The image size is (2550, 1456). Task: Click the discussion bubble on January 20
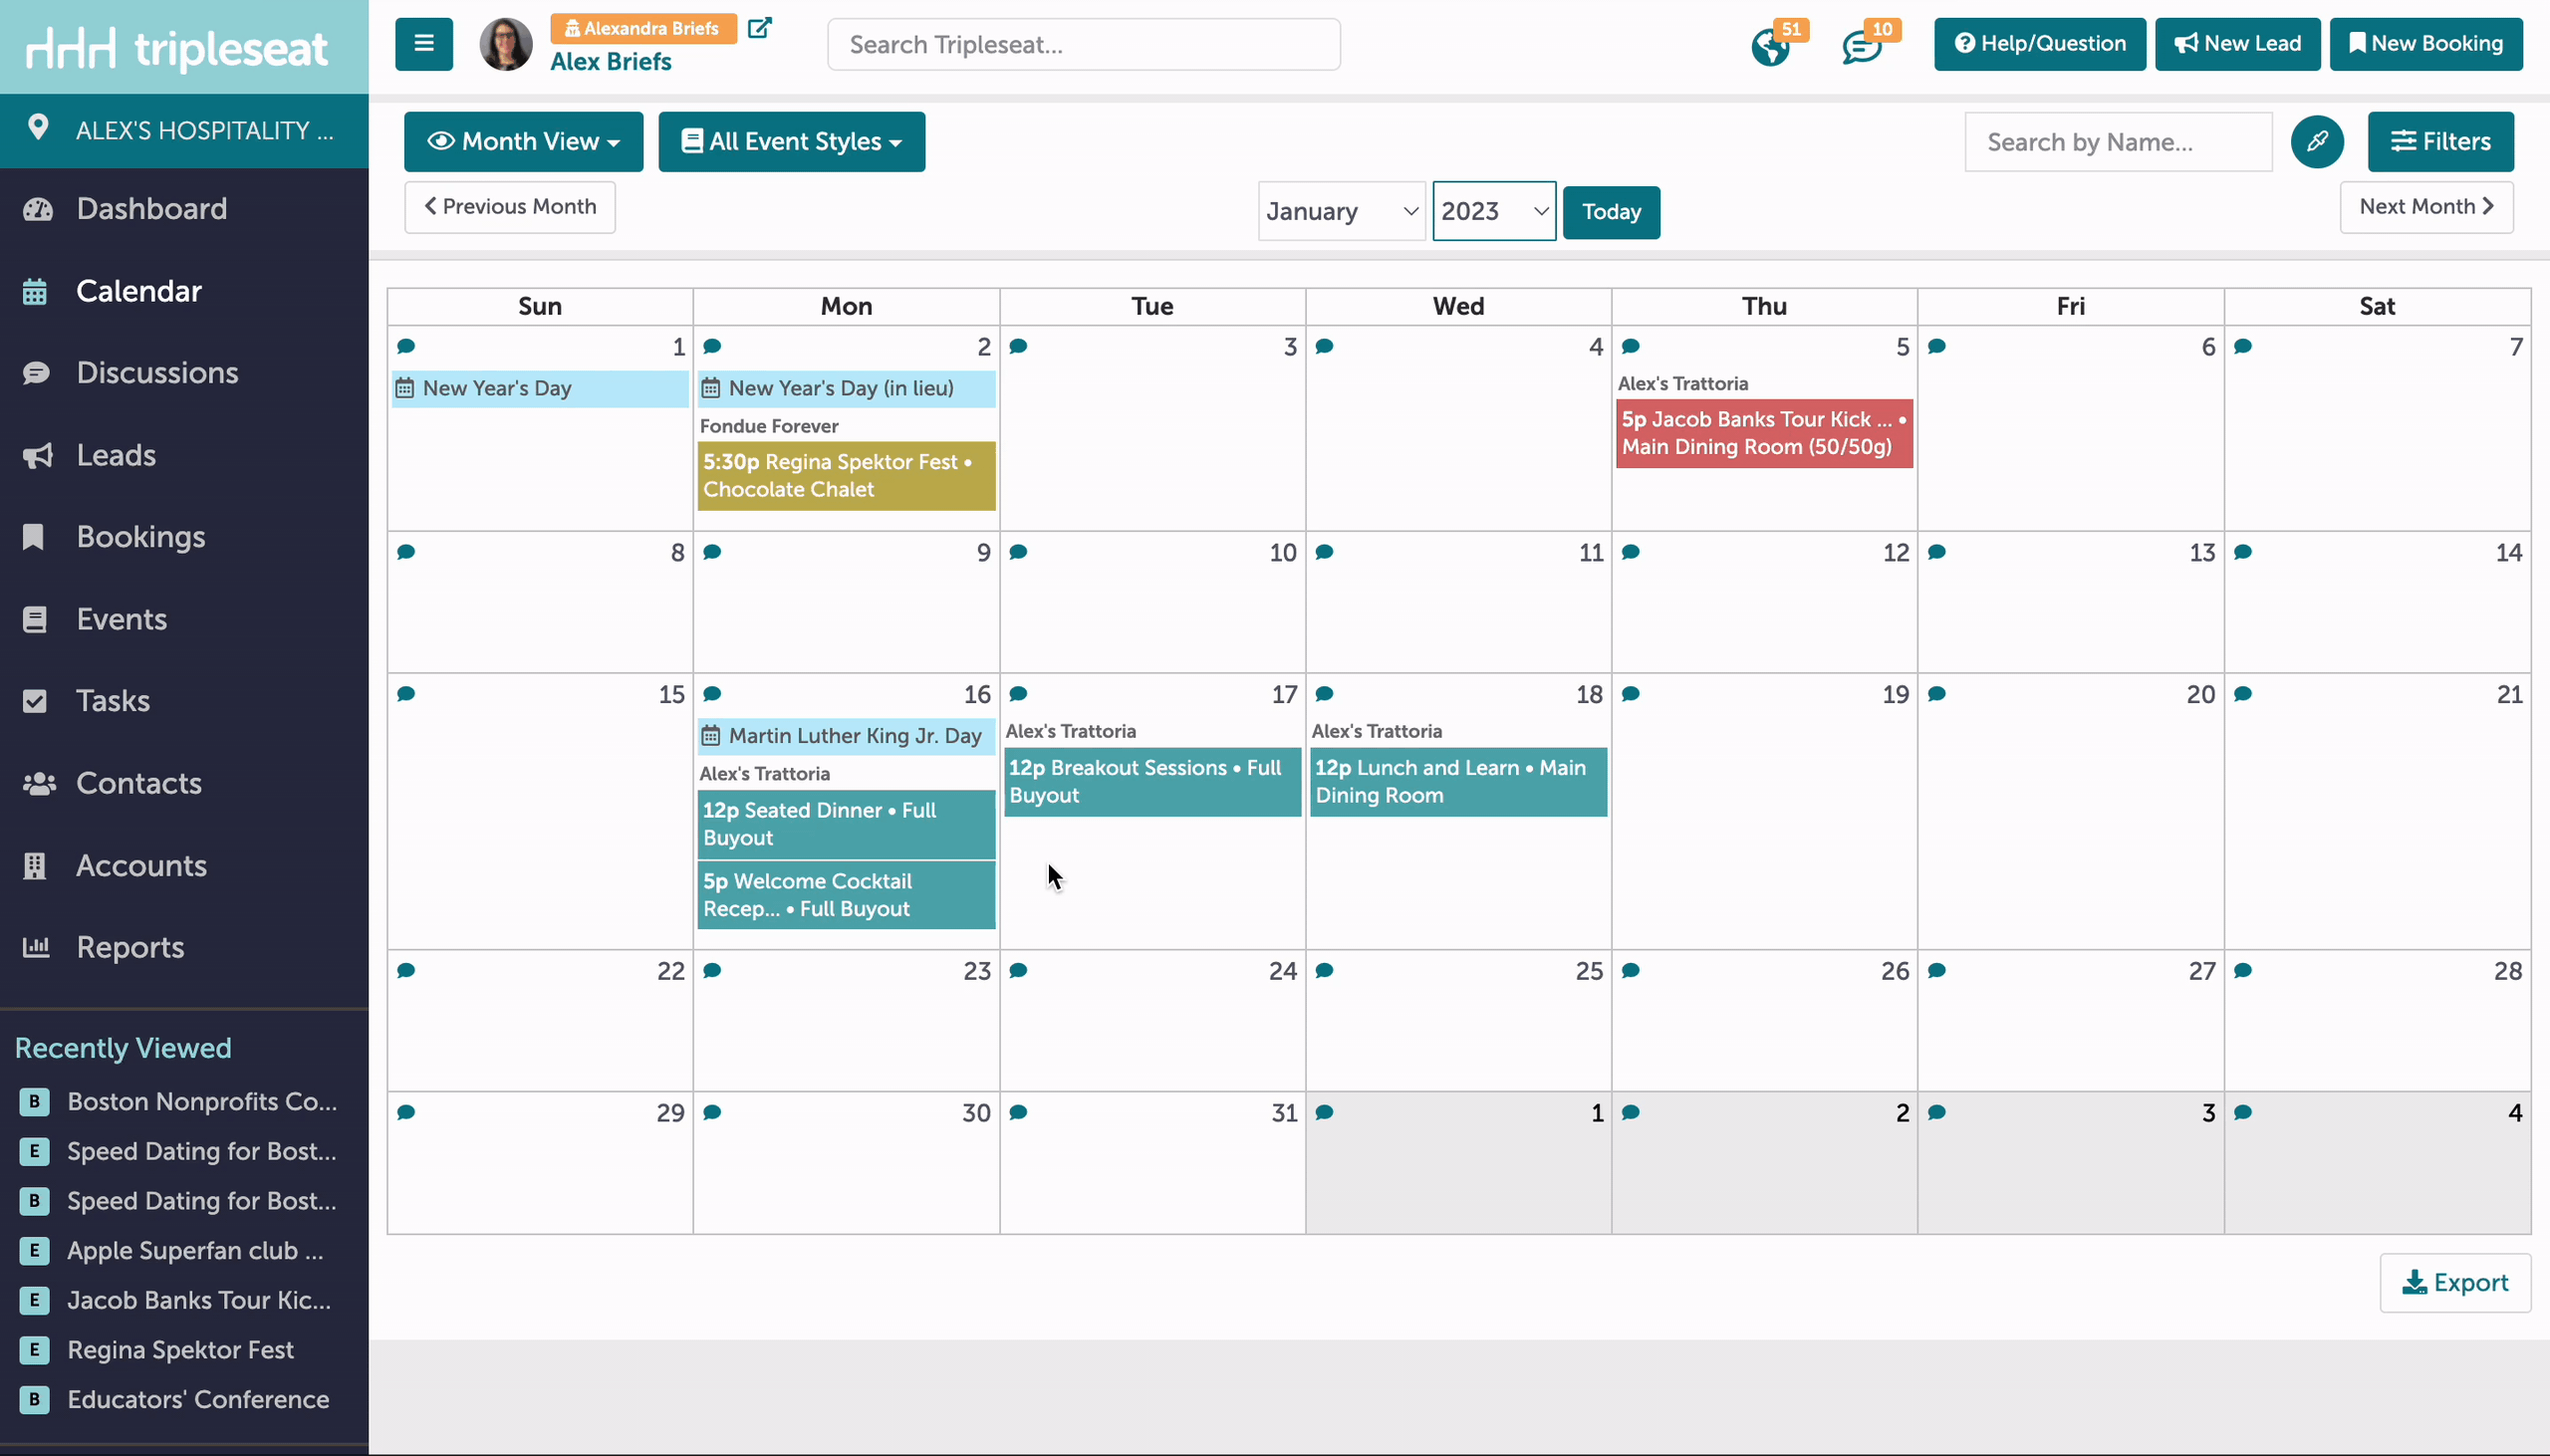tap(1937, 694)
